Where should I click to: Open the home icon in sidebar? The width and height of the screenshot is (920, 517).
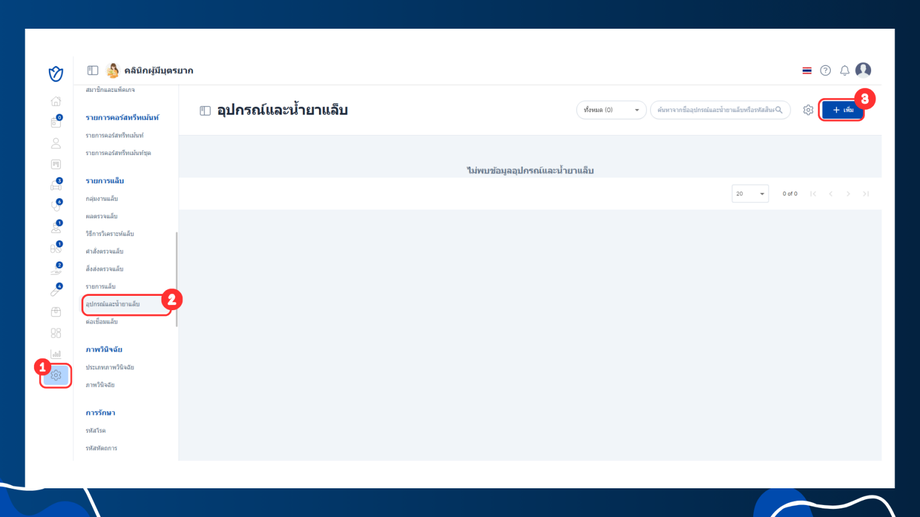[56, 101]
